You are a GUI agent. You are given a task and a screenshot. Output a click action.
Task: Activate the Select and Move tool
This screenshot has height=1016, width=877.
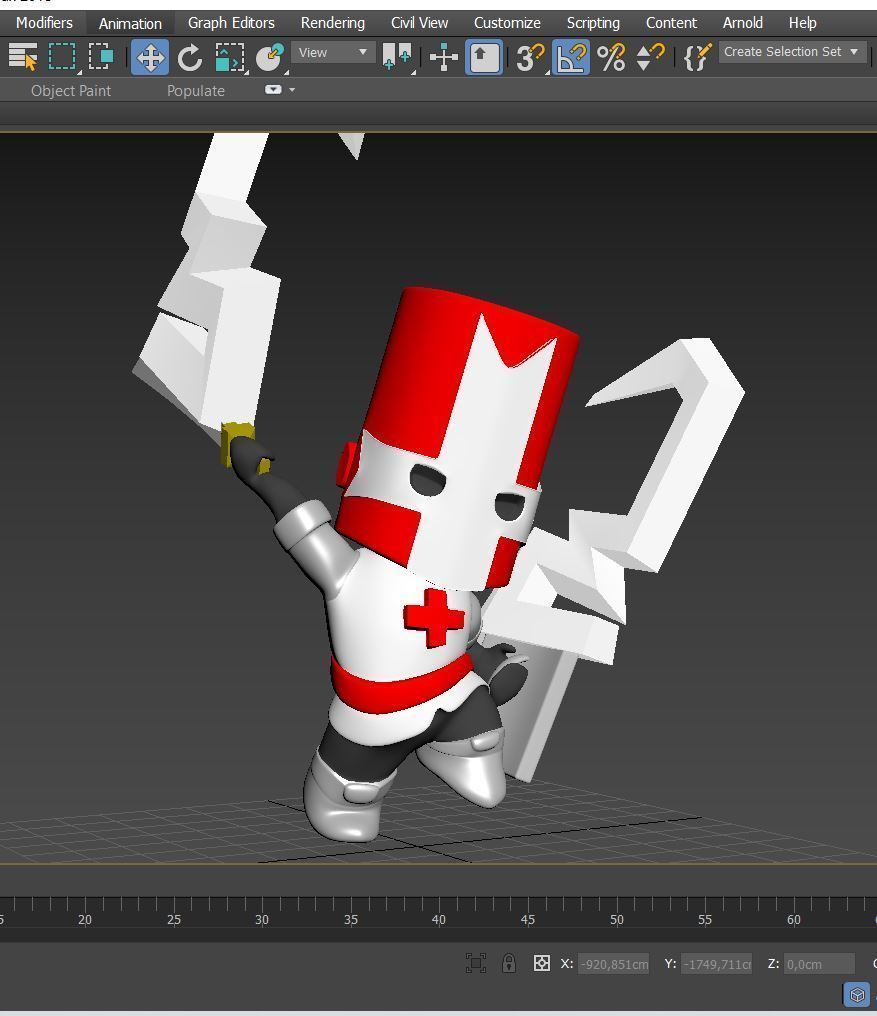point(150,57)
